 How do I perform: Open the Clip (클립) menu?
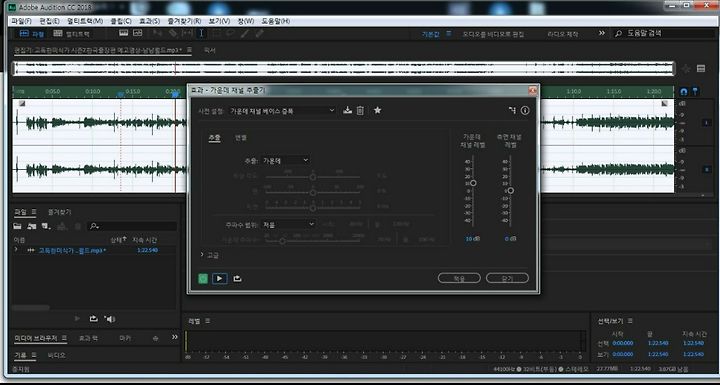[121, 21]
